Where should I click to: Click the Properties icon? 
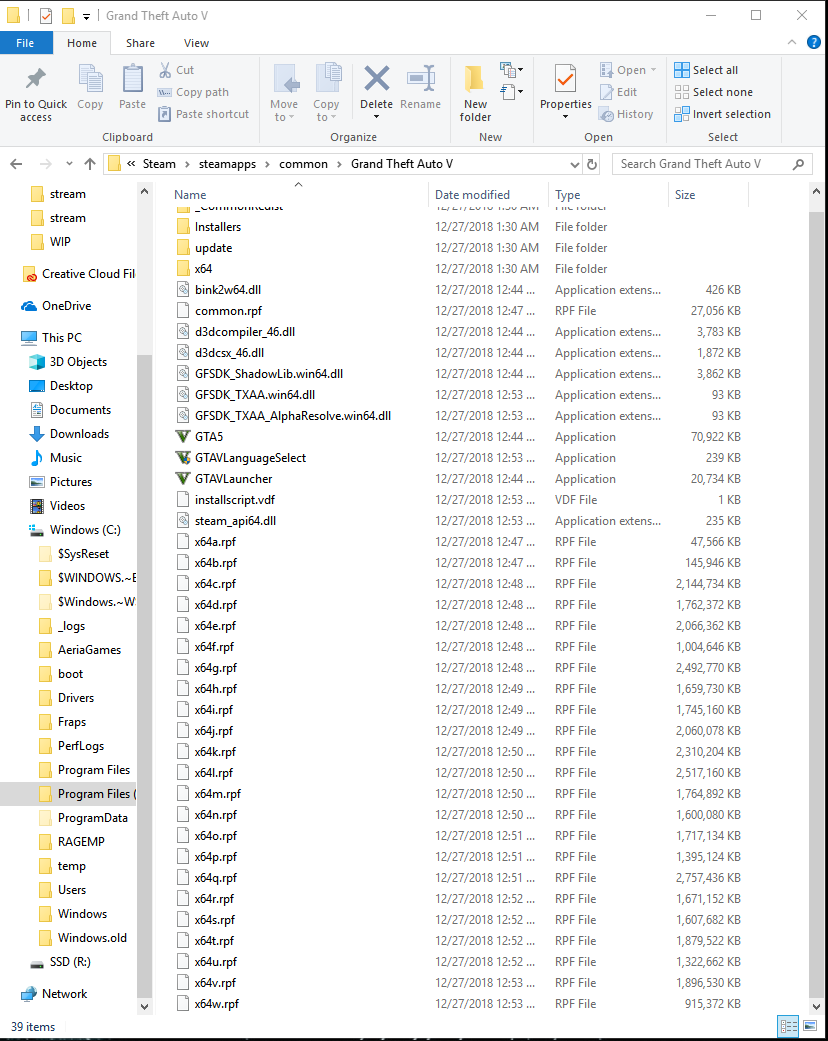coord(565,78)
